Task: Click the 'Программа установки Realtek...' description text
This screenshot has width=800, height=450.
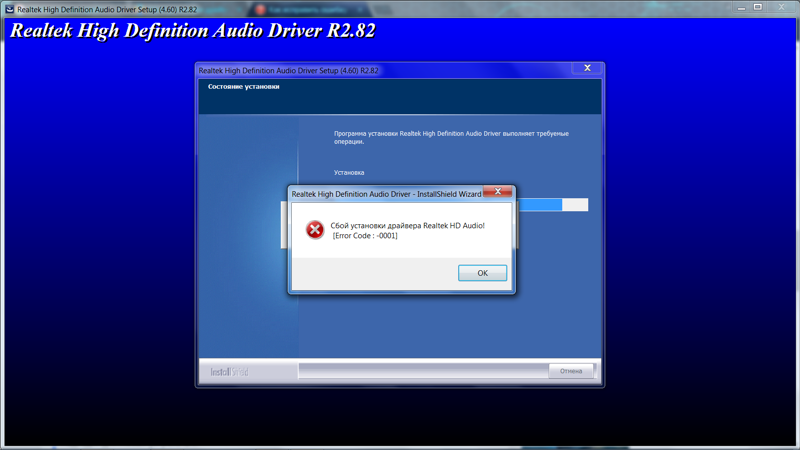Action: point(451,138)
